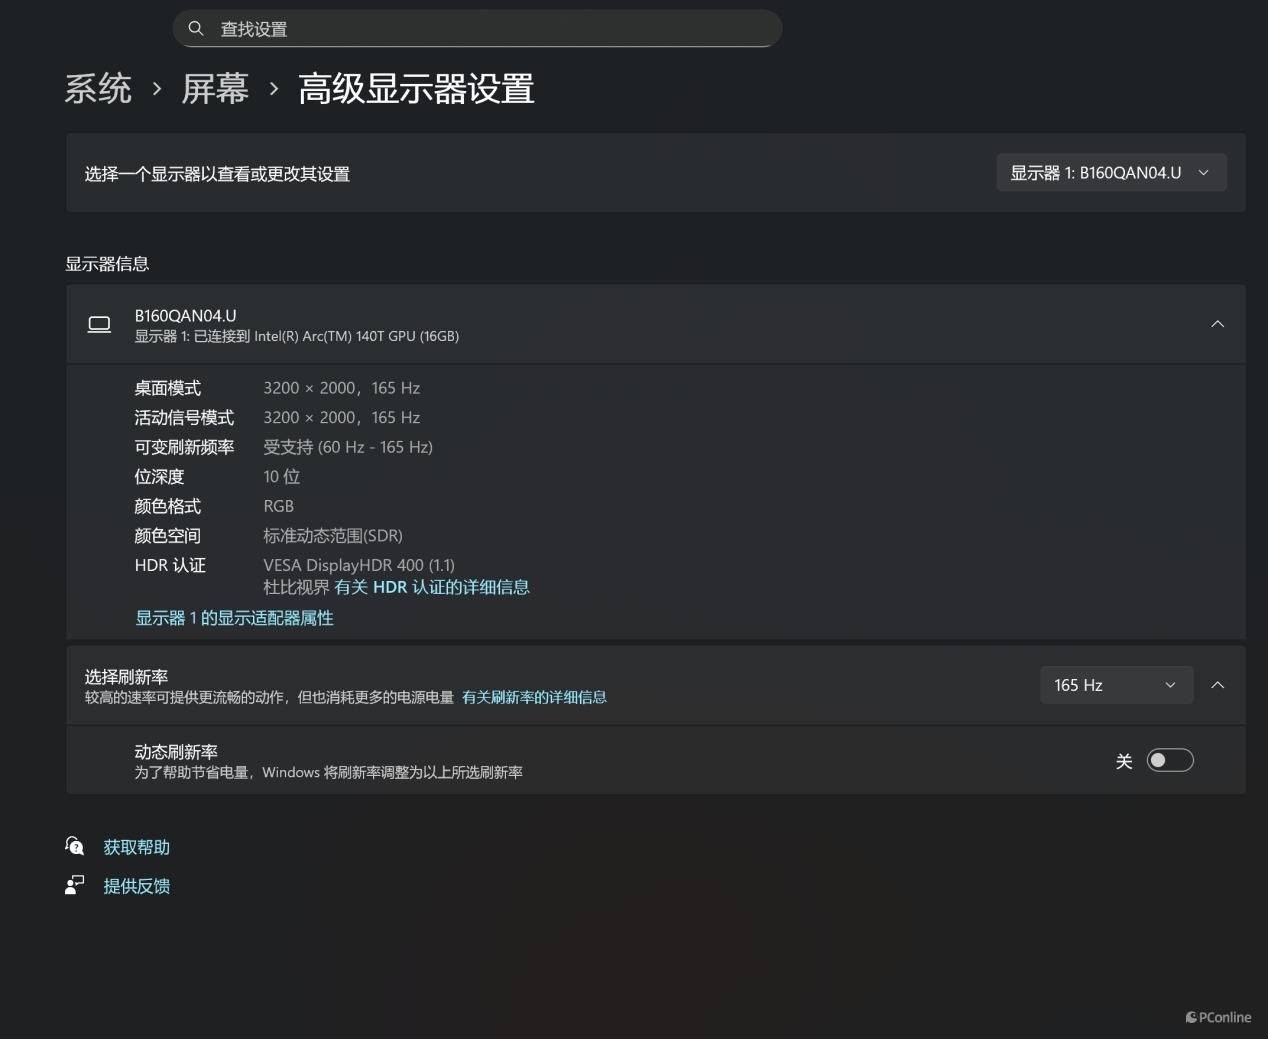This screenshot has height=1039, width=1268.
Task: Click the 查找设置 search field
Action: (x=480, y=29)
